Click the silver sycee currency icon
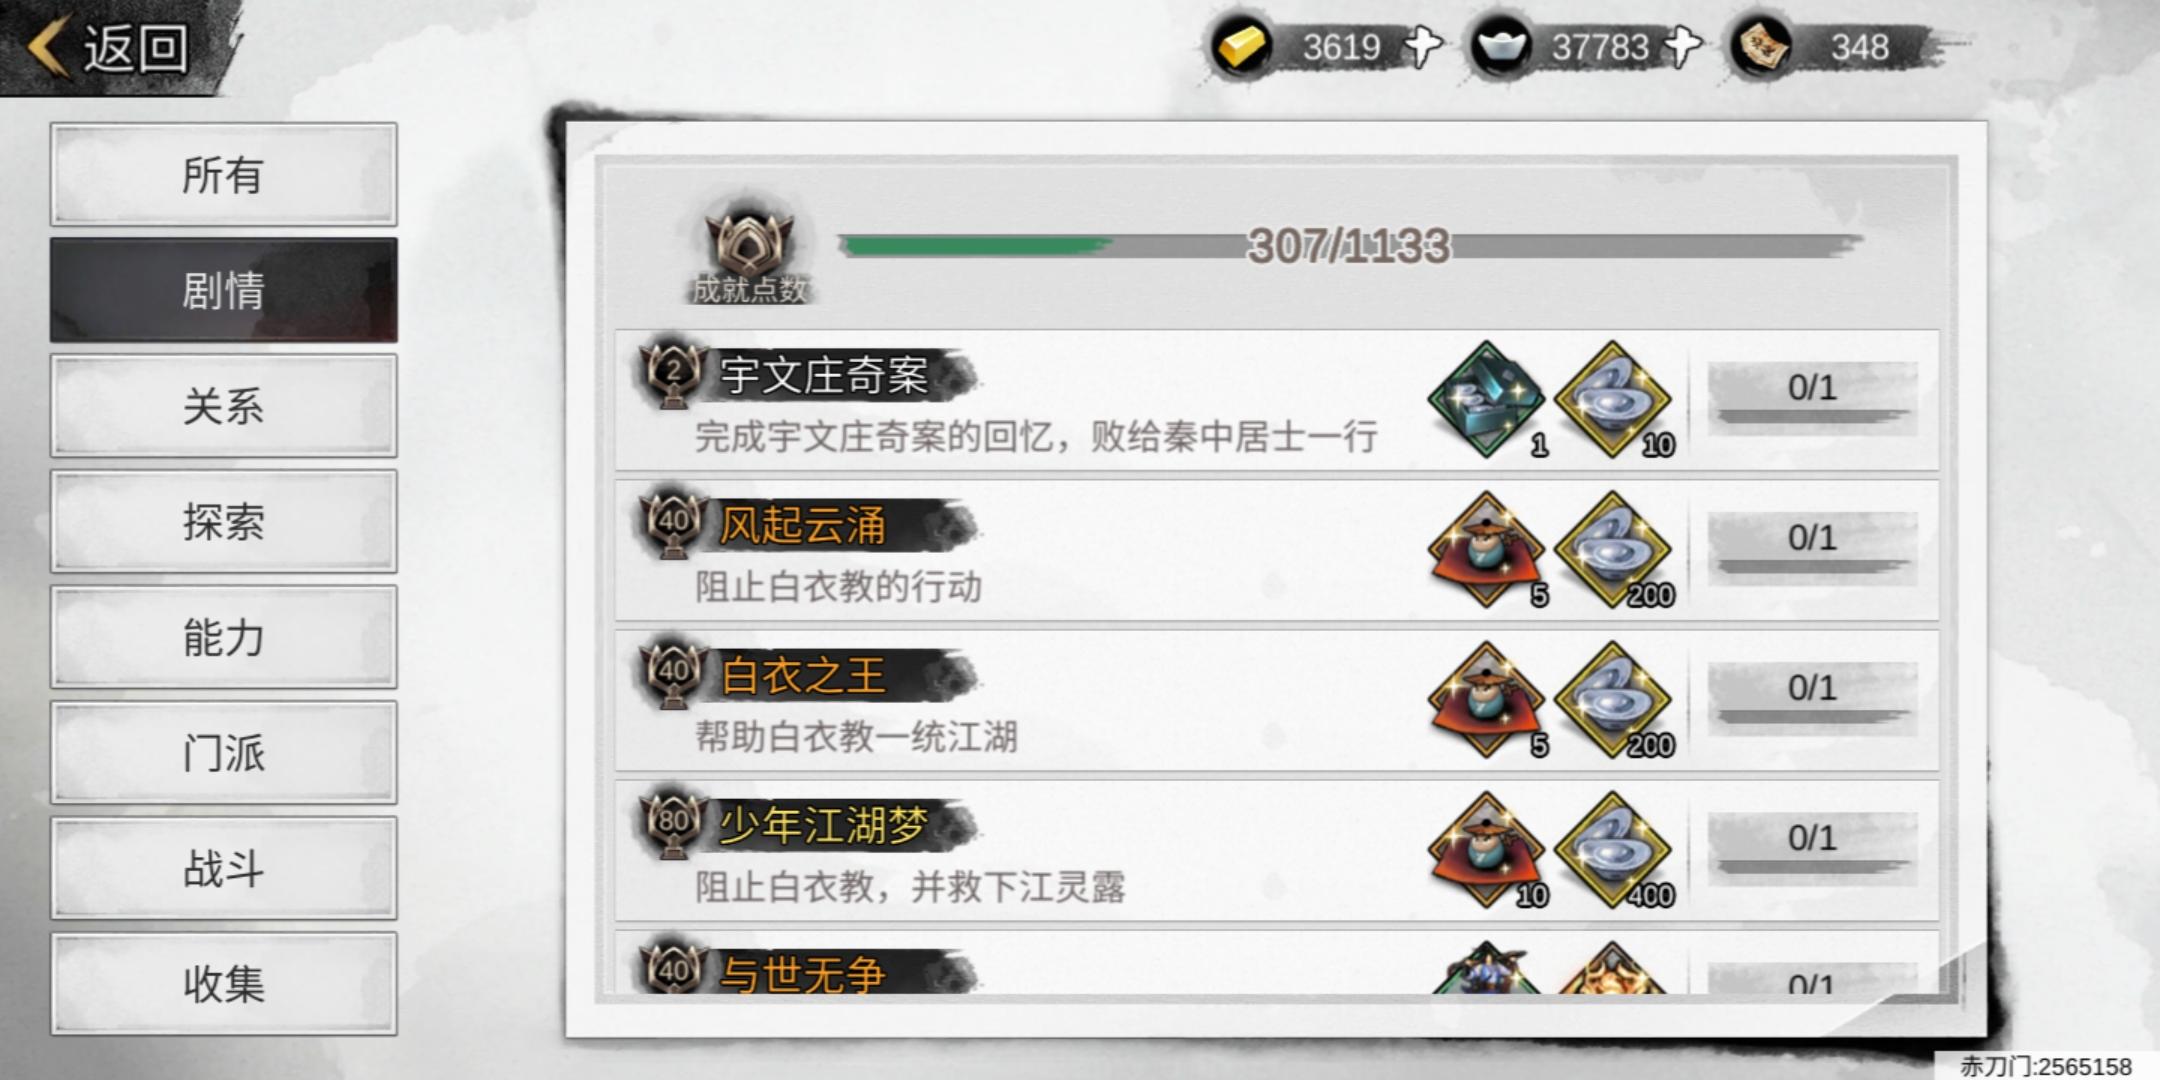The height and width of the screenshot is (1080, 2160). point(1501,47)
